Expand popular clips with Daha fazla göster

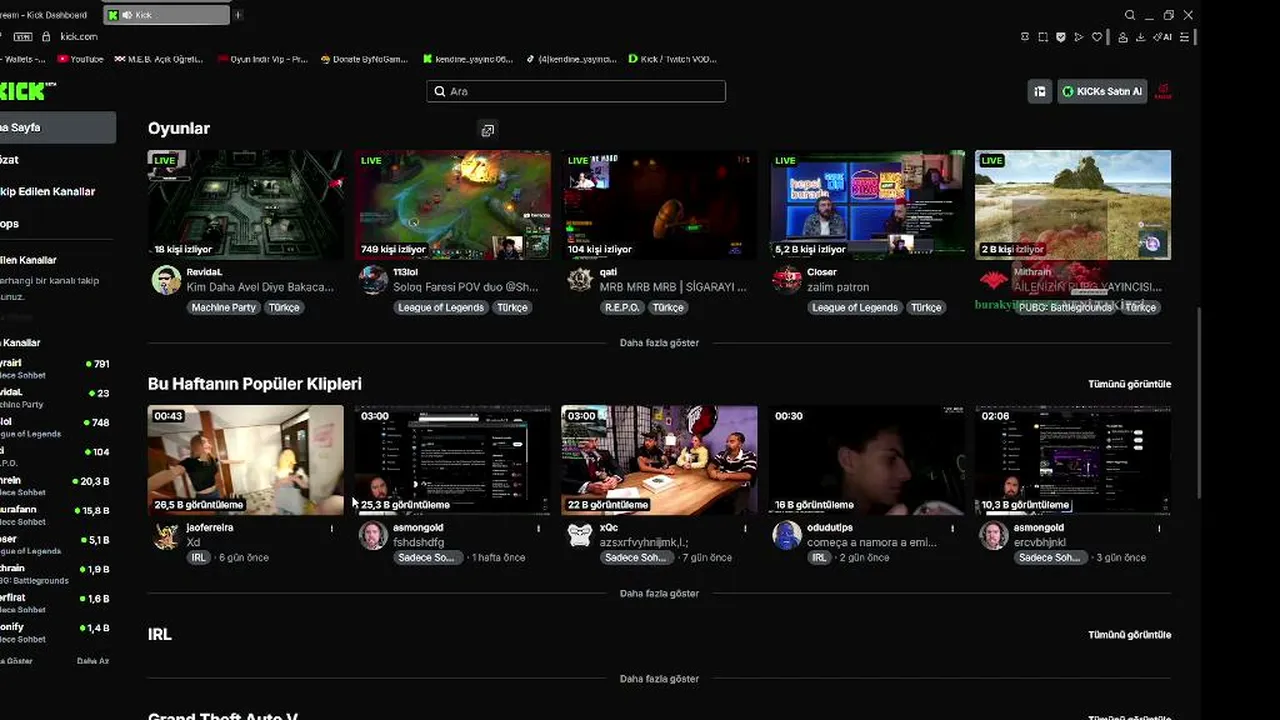point(659,594)
